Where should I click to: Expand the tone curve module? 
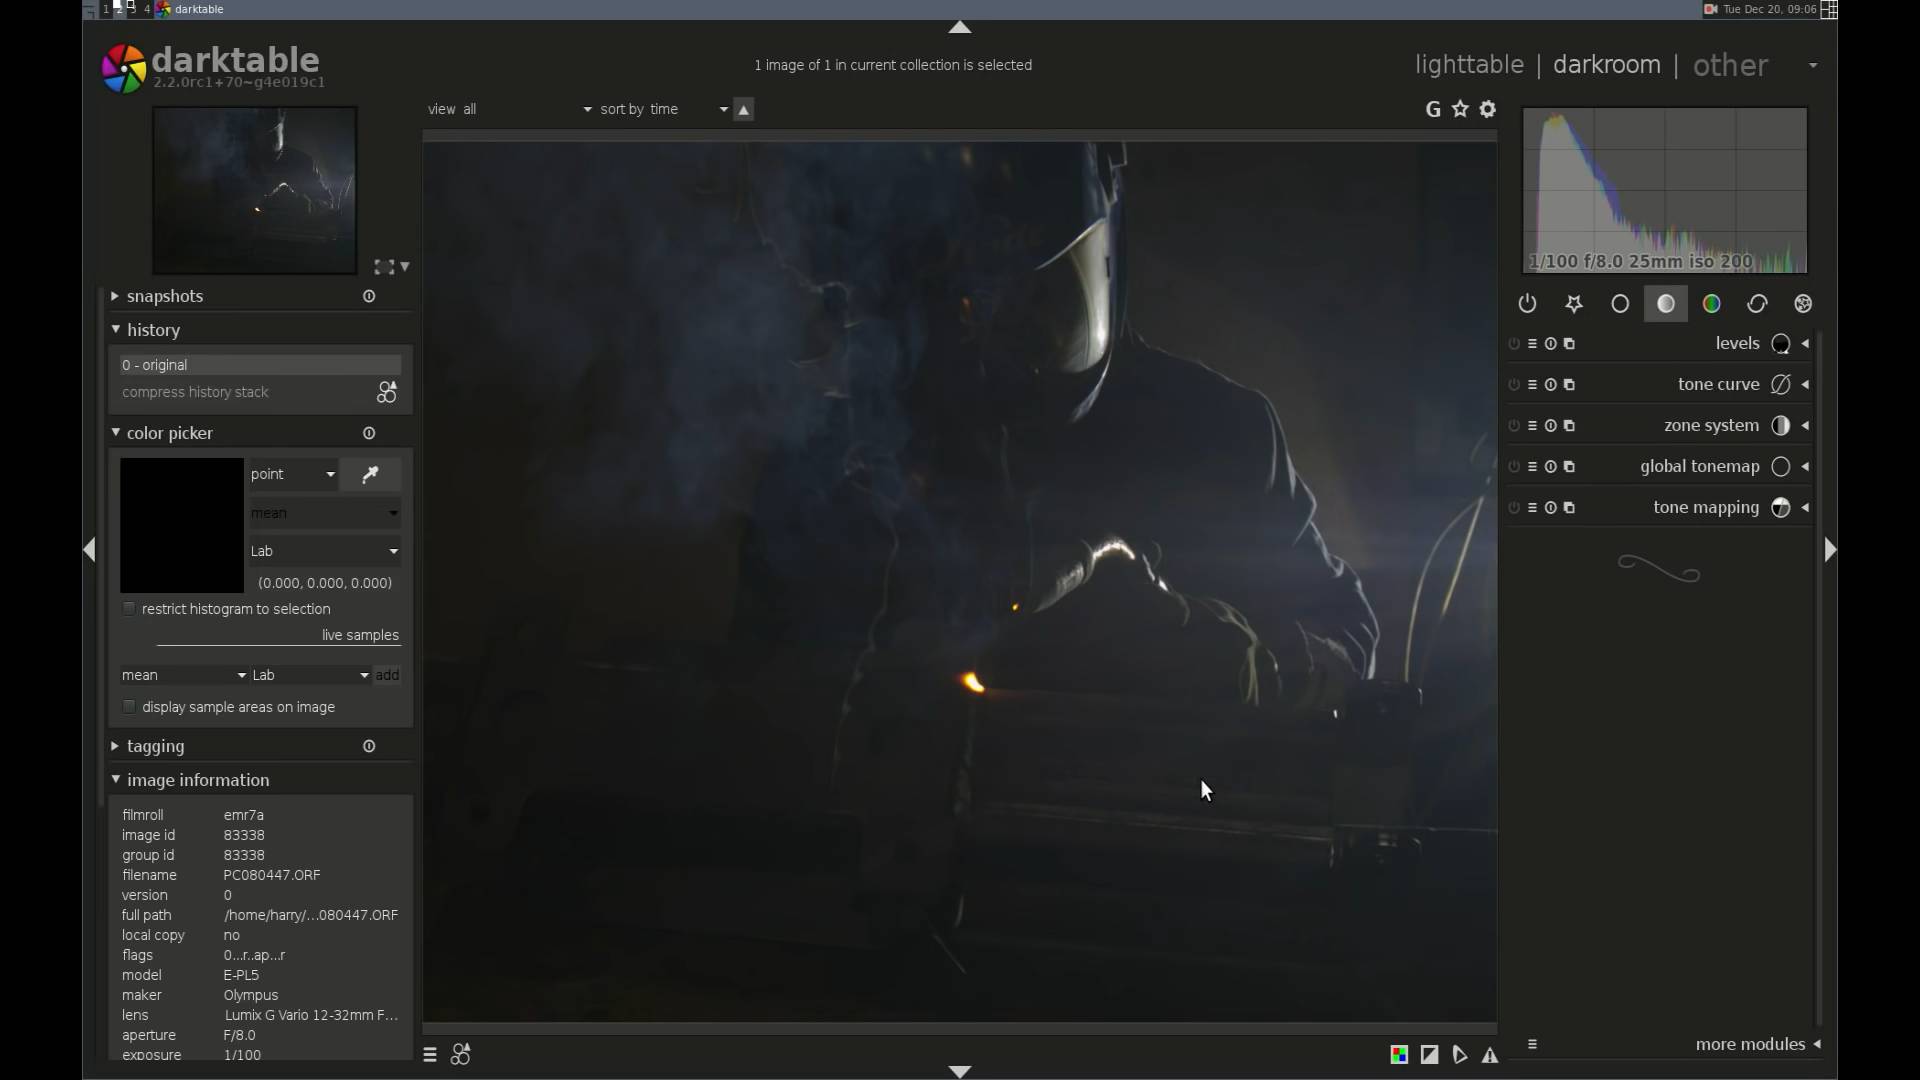(1718, 385)
